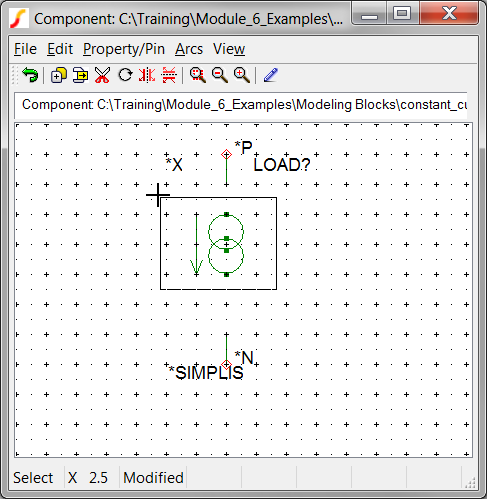Click the upper green circle of the current source symbol
The width and height of the screenshot is (487, 499).
pos(226,232)
